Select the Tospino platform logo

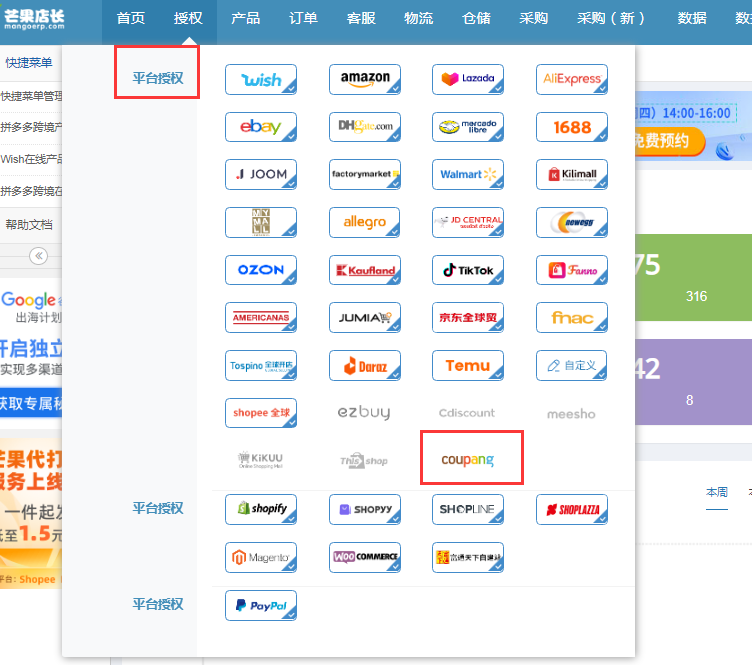(x=261, y=365)
